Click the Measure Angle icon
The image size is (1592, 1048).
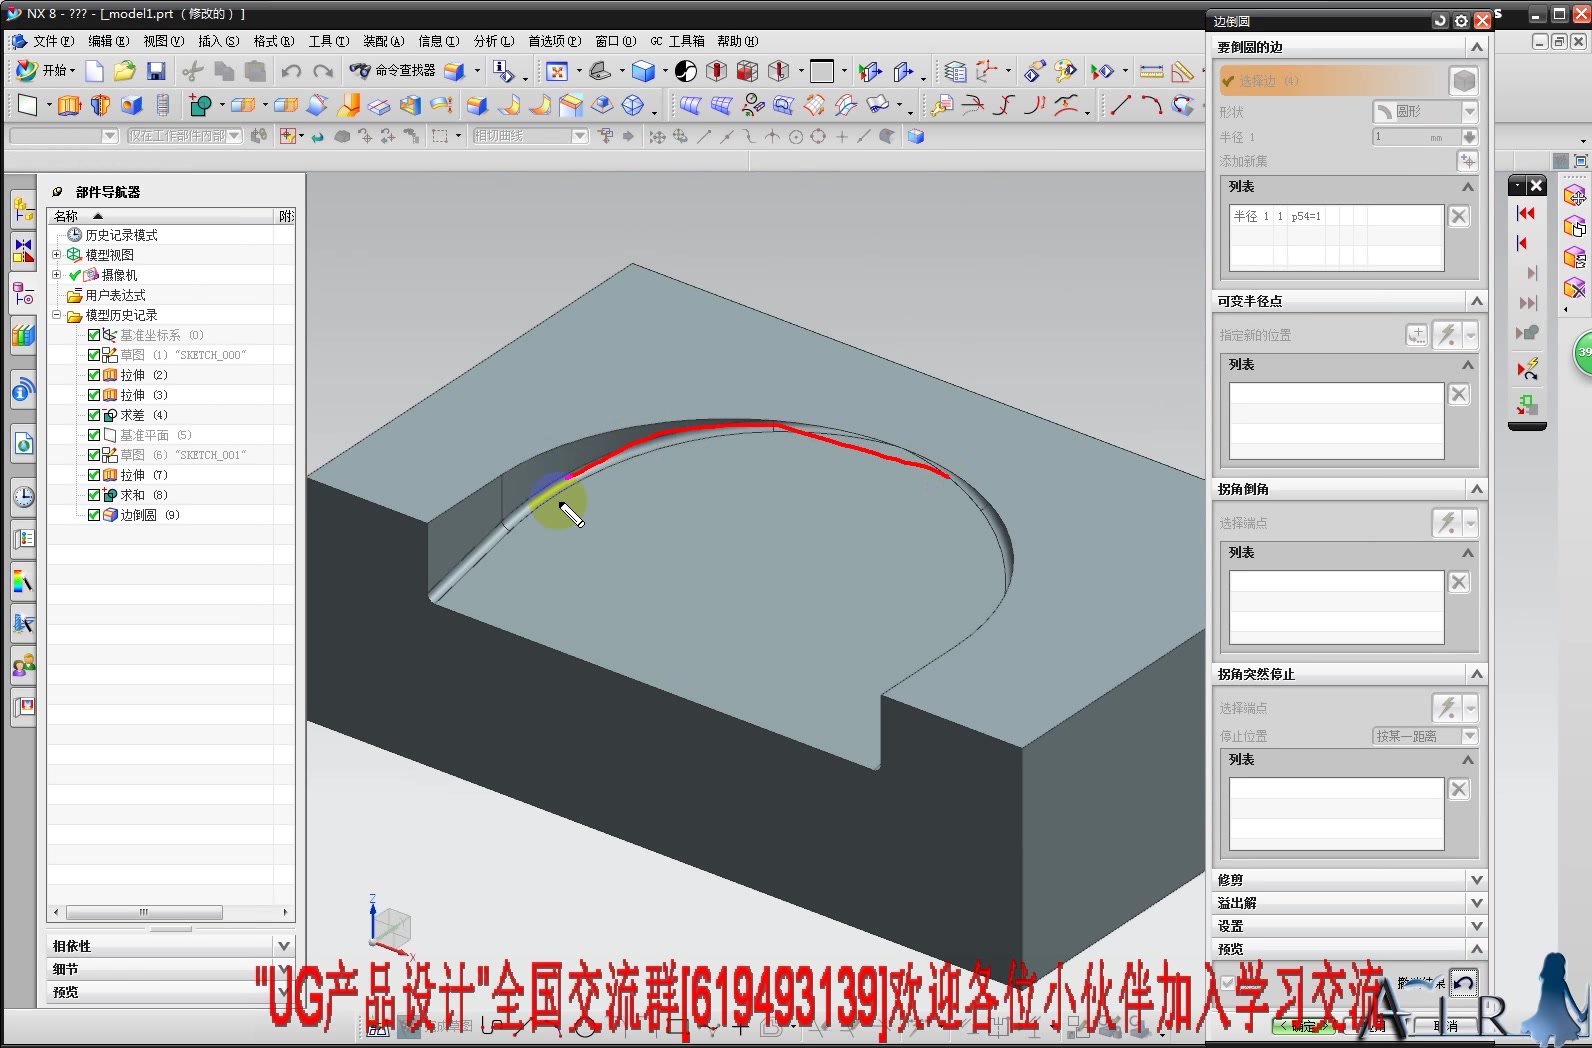coord(1183,71)
